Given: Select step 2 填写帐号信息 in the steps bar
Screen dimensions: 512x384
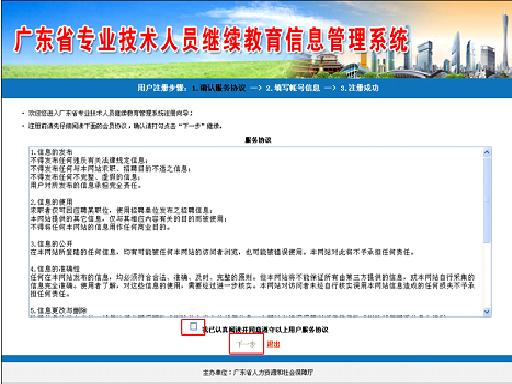Looking at the screenshot, I should (x=293, y=88).
